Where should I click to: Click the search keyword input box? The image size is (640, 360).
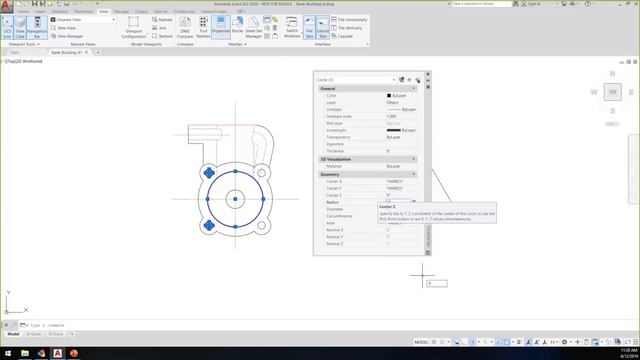(x=482, y=4)
